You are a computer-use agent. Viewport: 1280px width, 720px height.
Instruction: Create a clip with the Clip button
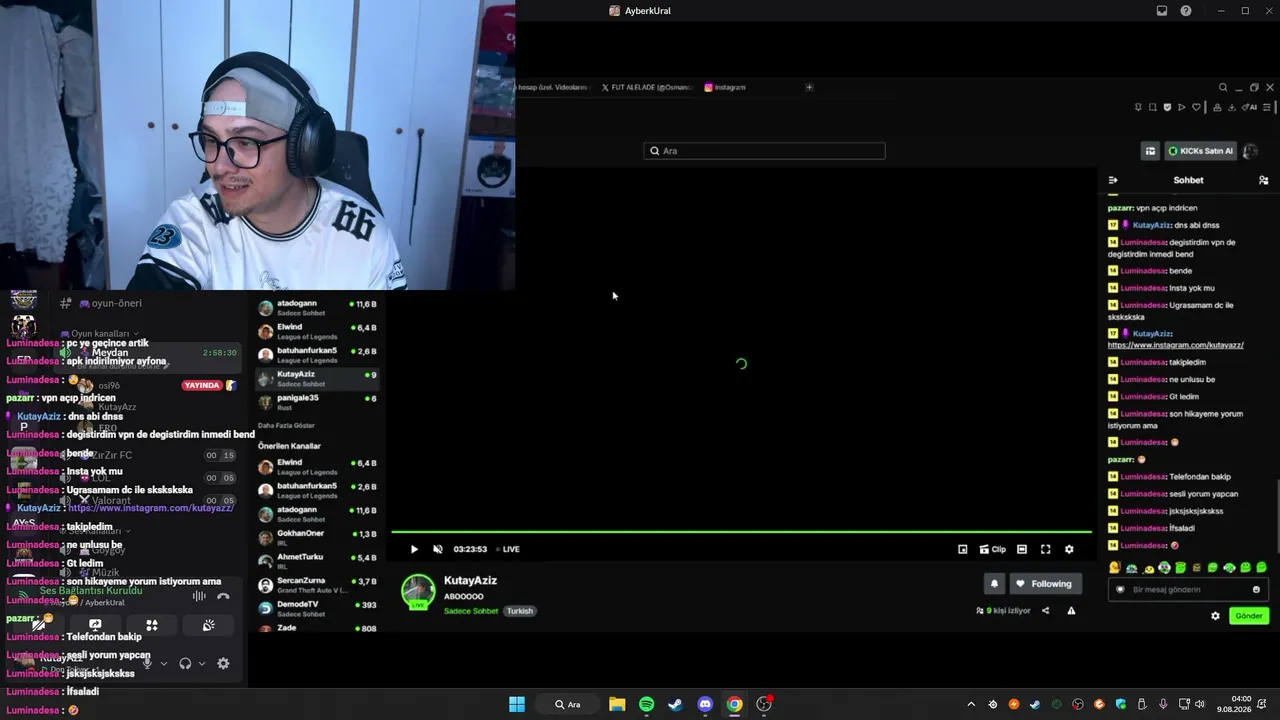993,549
